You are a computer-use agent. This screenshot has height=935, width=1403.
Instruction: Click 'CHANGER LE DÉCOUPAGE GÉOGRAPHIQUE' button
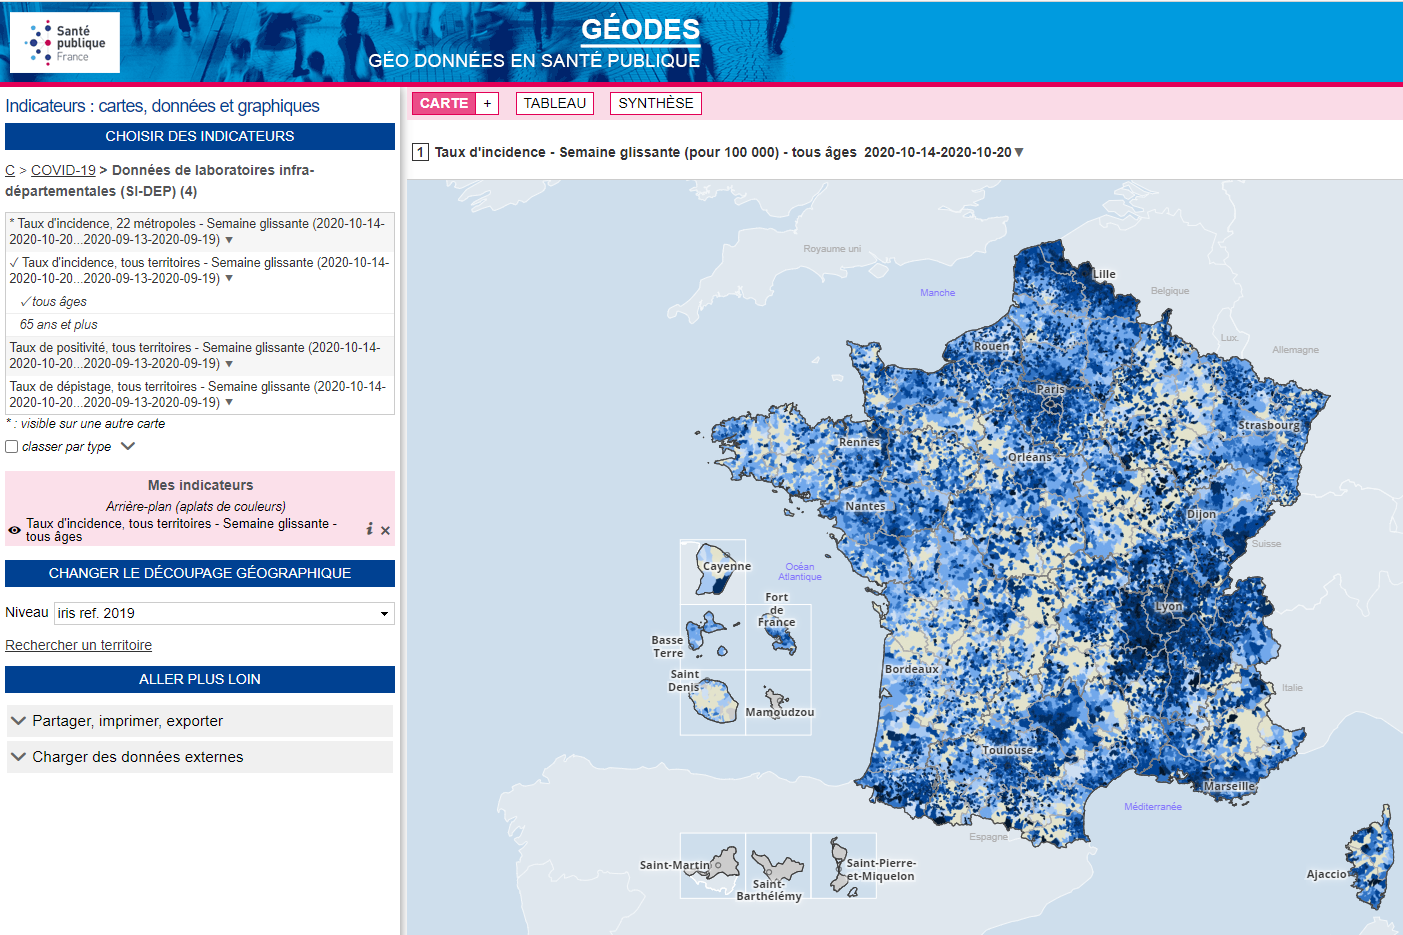pos(200,573)
